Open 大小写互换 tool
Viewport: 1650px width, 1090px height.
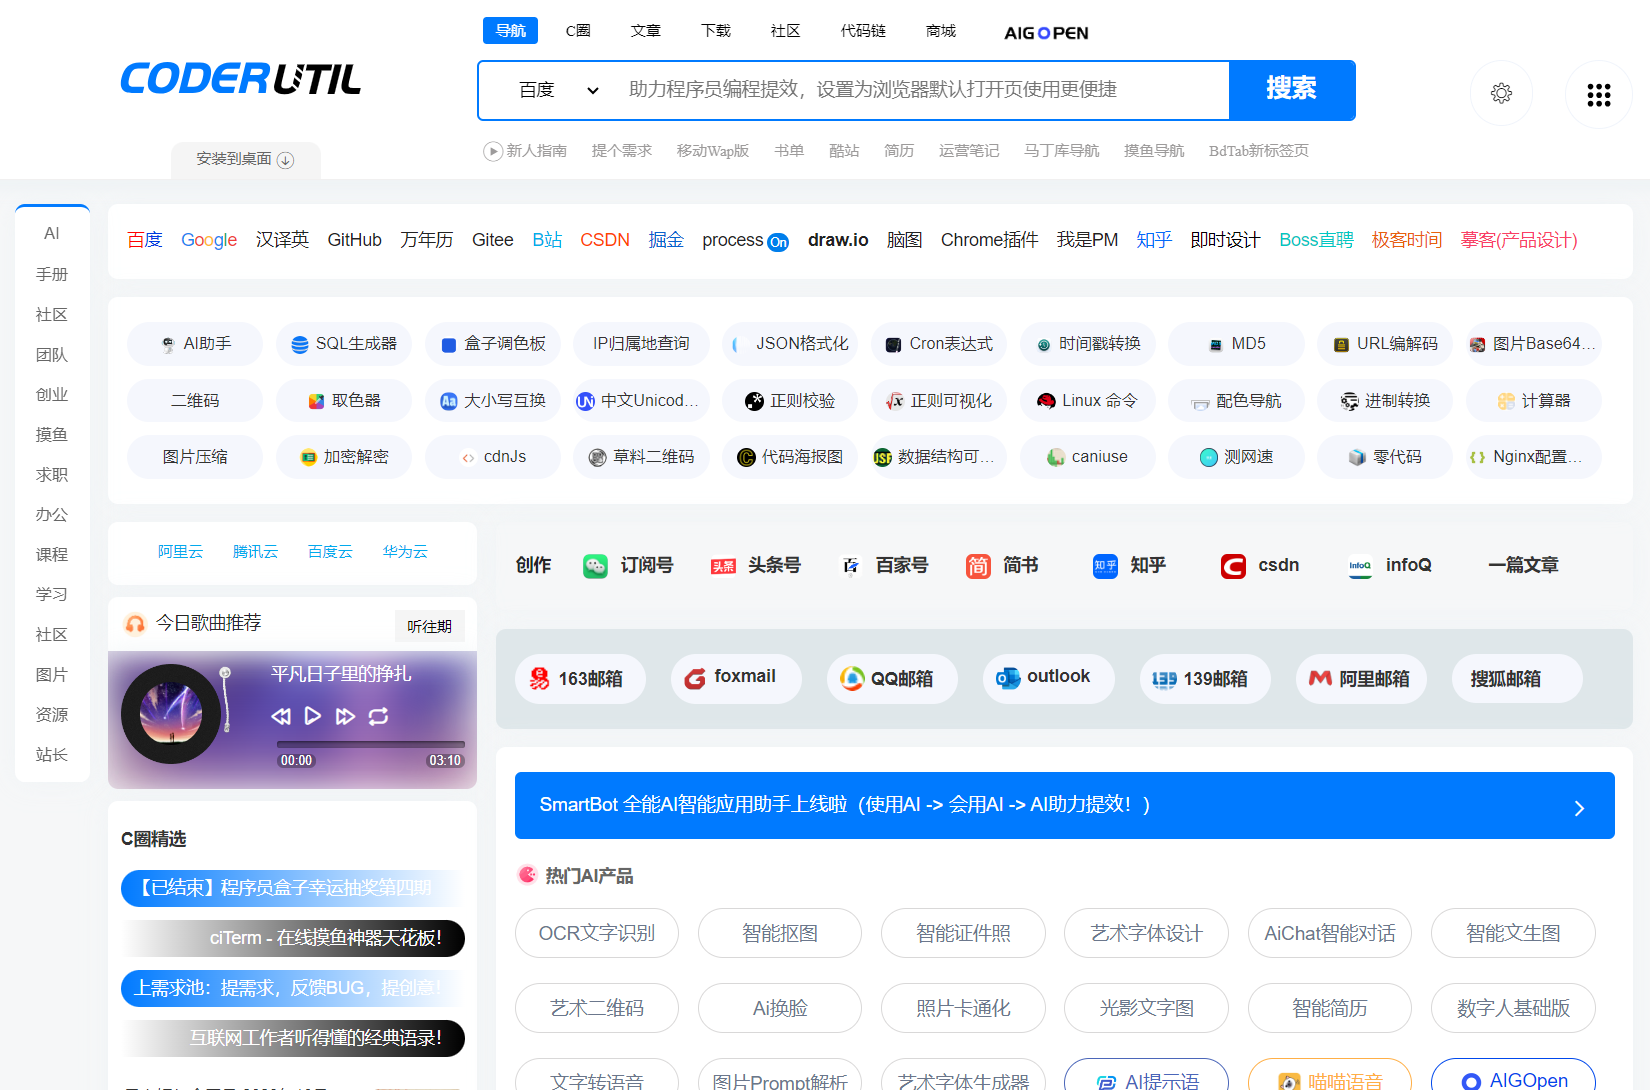coord(493,401)
